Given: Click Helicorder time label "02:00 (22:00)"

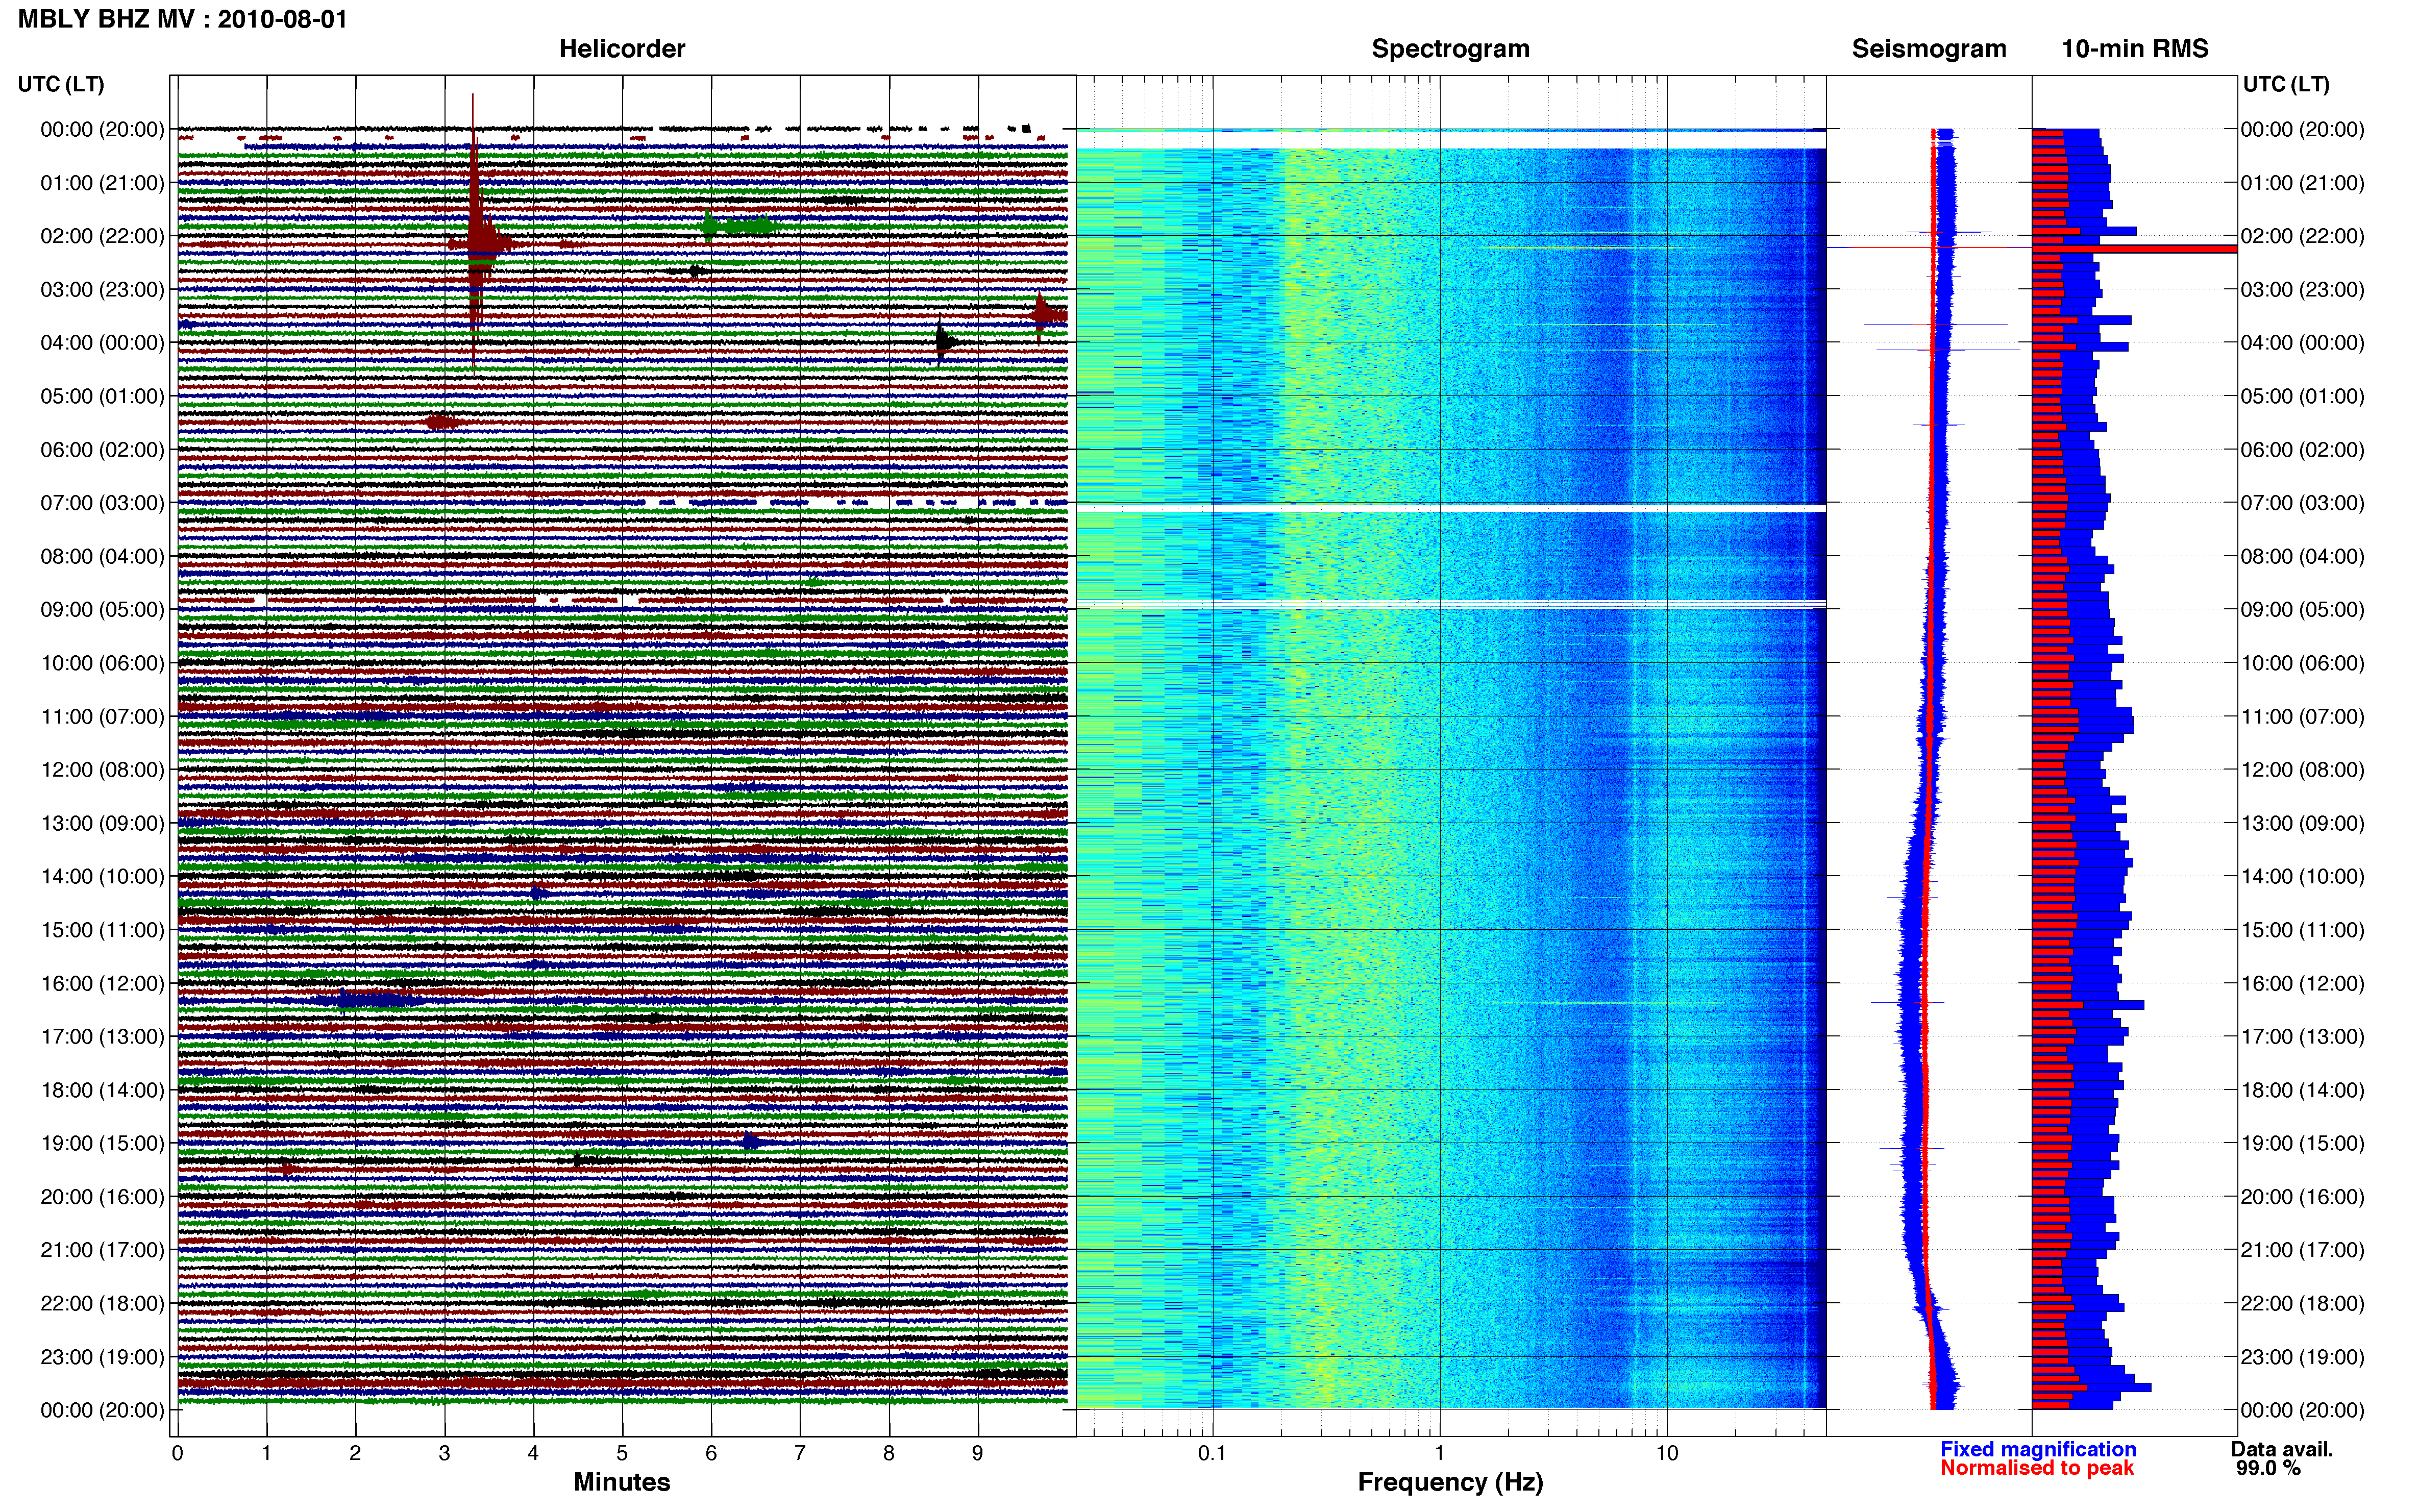Looking at the screenshot, I should click(102, 236).
